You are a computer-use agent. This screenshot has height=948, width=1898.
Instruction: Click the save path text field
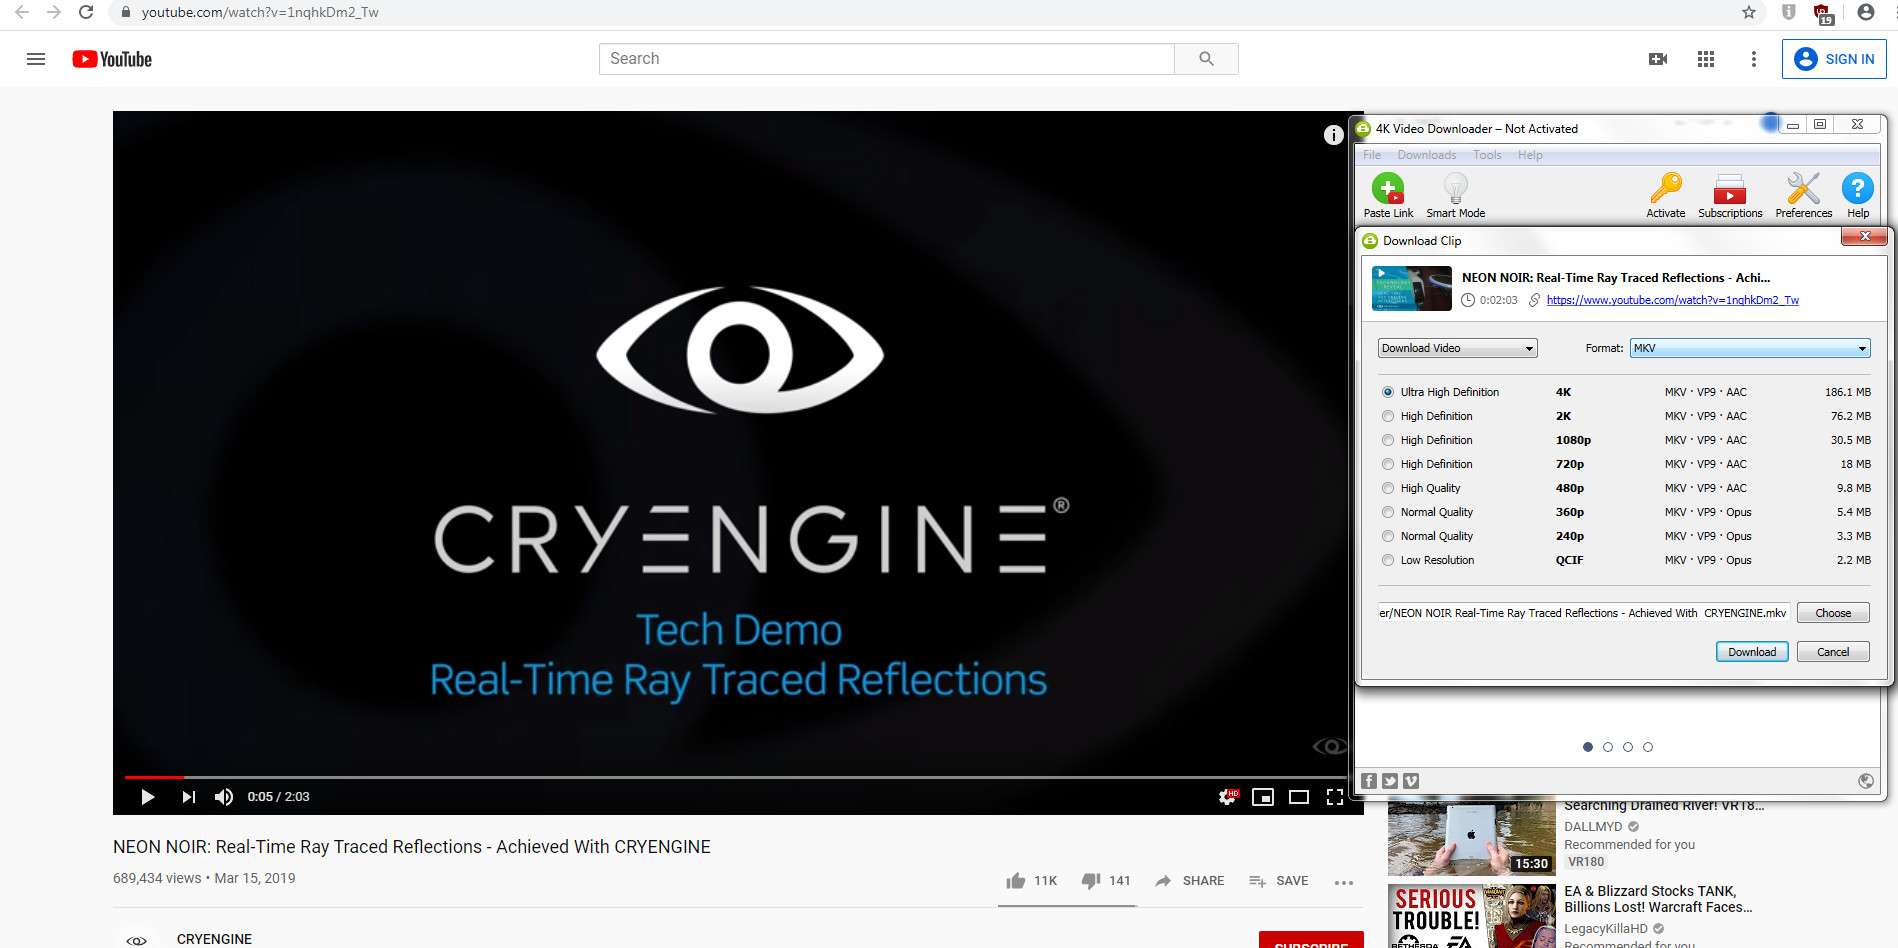point(1583,613)
